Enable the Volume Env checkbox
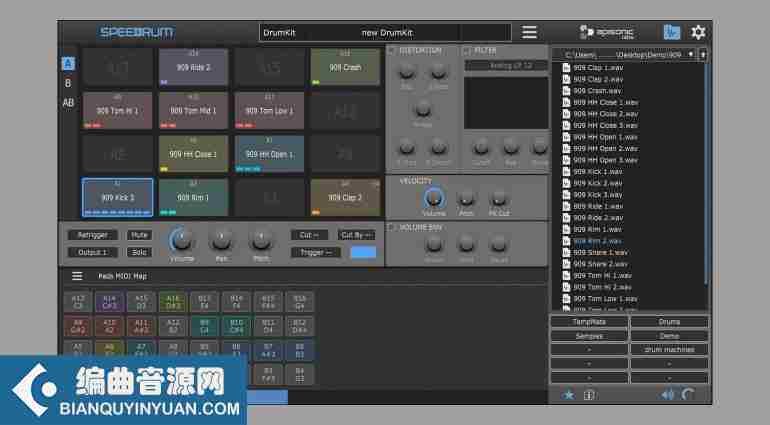The width and height of the screenshot is (770, 425). [x=391, y=227]
